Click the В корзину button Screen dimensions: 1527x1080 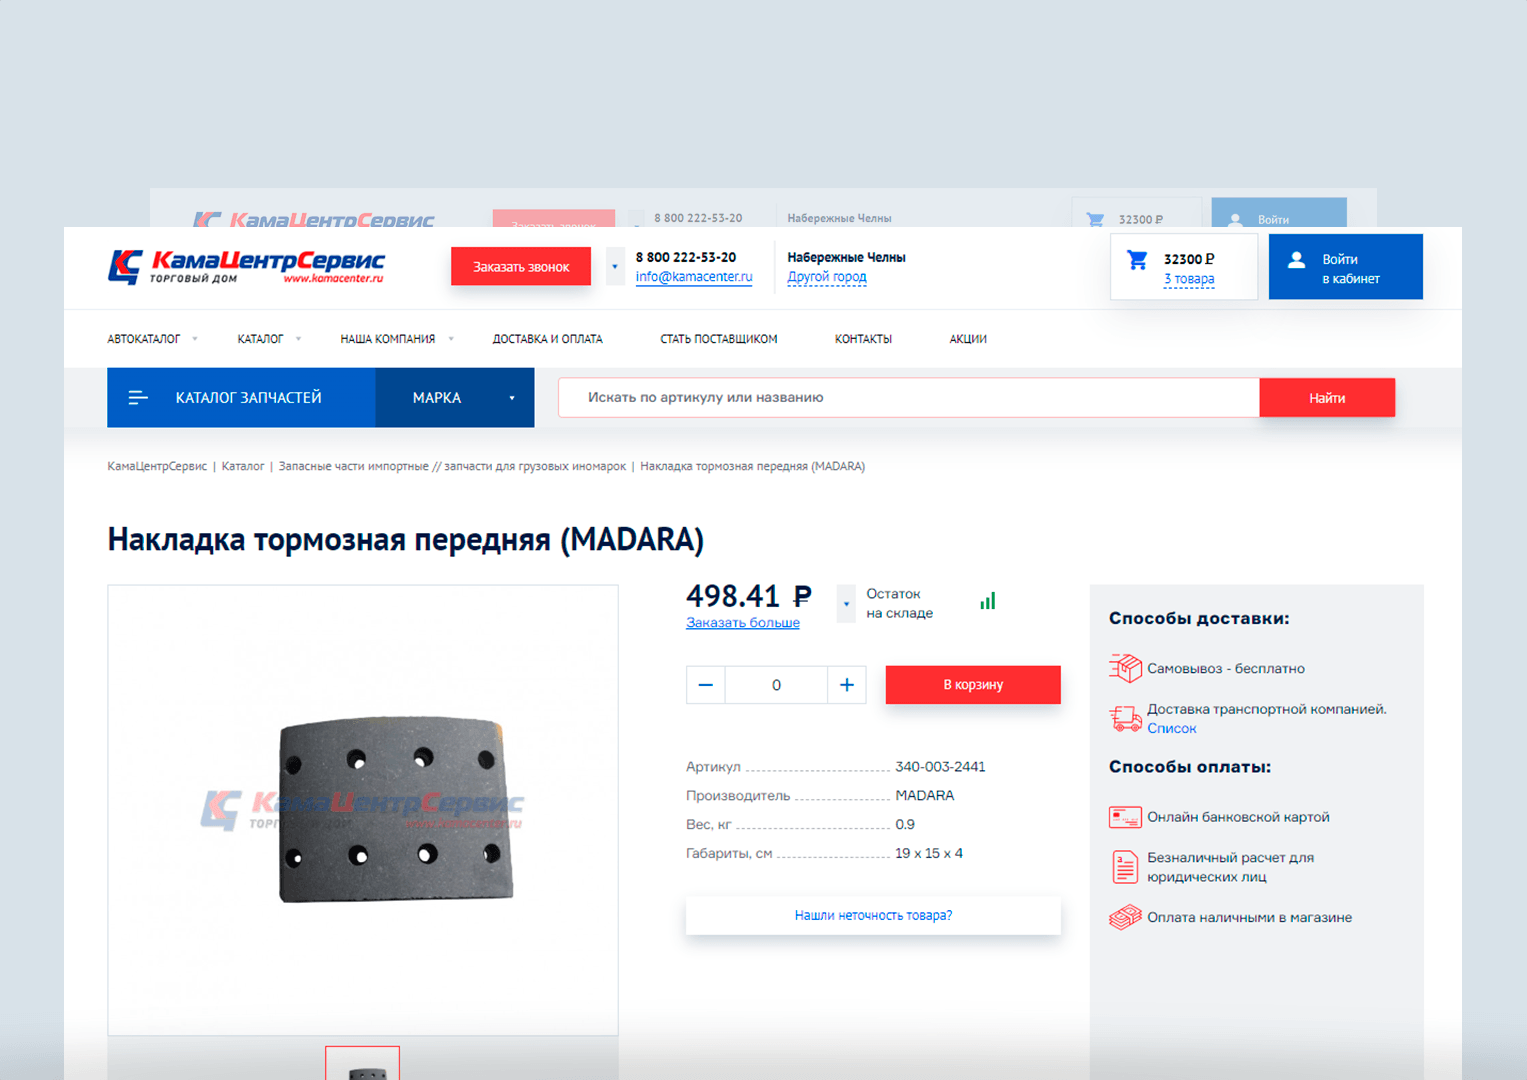pyautogui.click(x=973, y=685)
